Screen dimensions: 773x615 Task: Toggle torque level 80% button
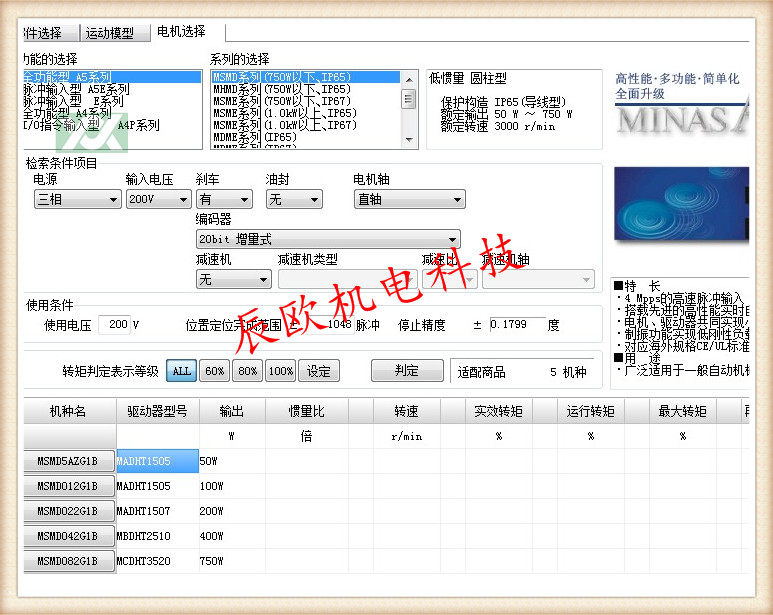[x=247, y=371]
